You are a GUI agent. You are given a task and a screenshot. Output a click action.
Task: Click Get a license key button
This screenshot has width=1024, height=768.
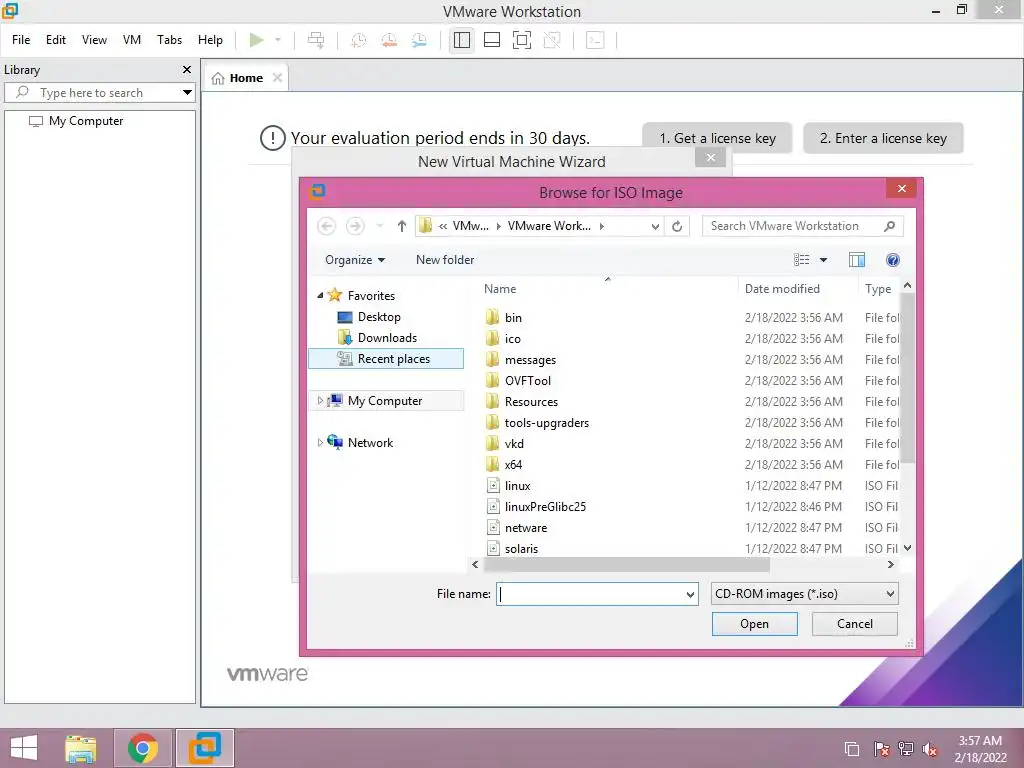point(717,138)
